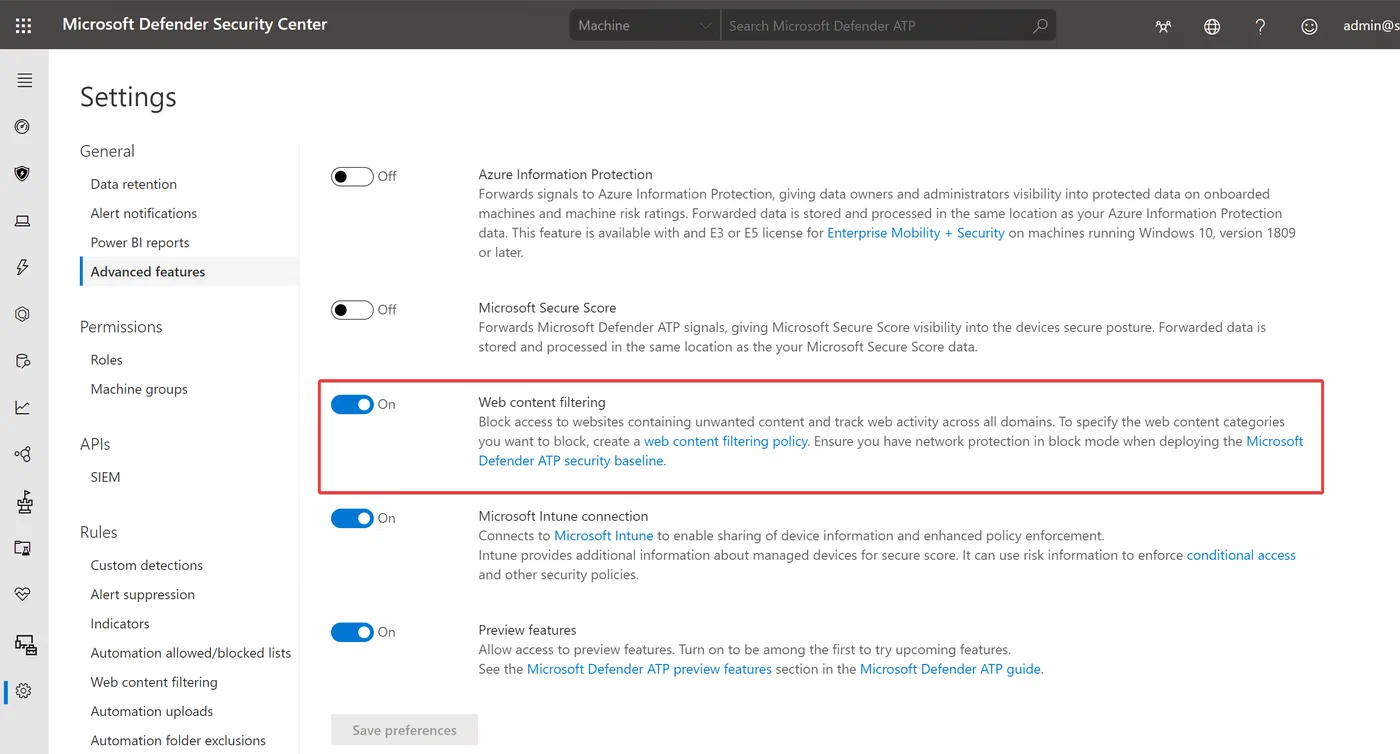Open the web content filtering policy link

click(x=726, y=441)
